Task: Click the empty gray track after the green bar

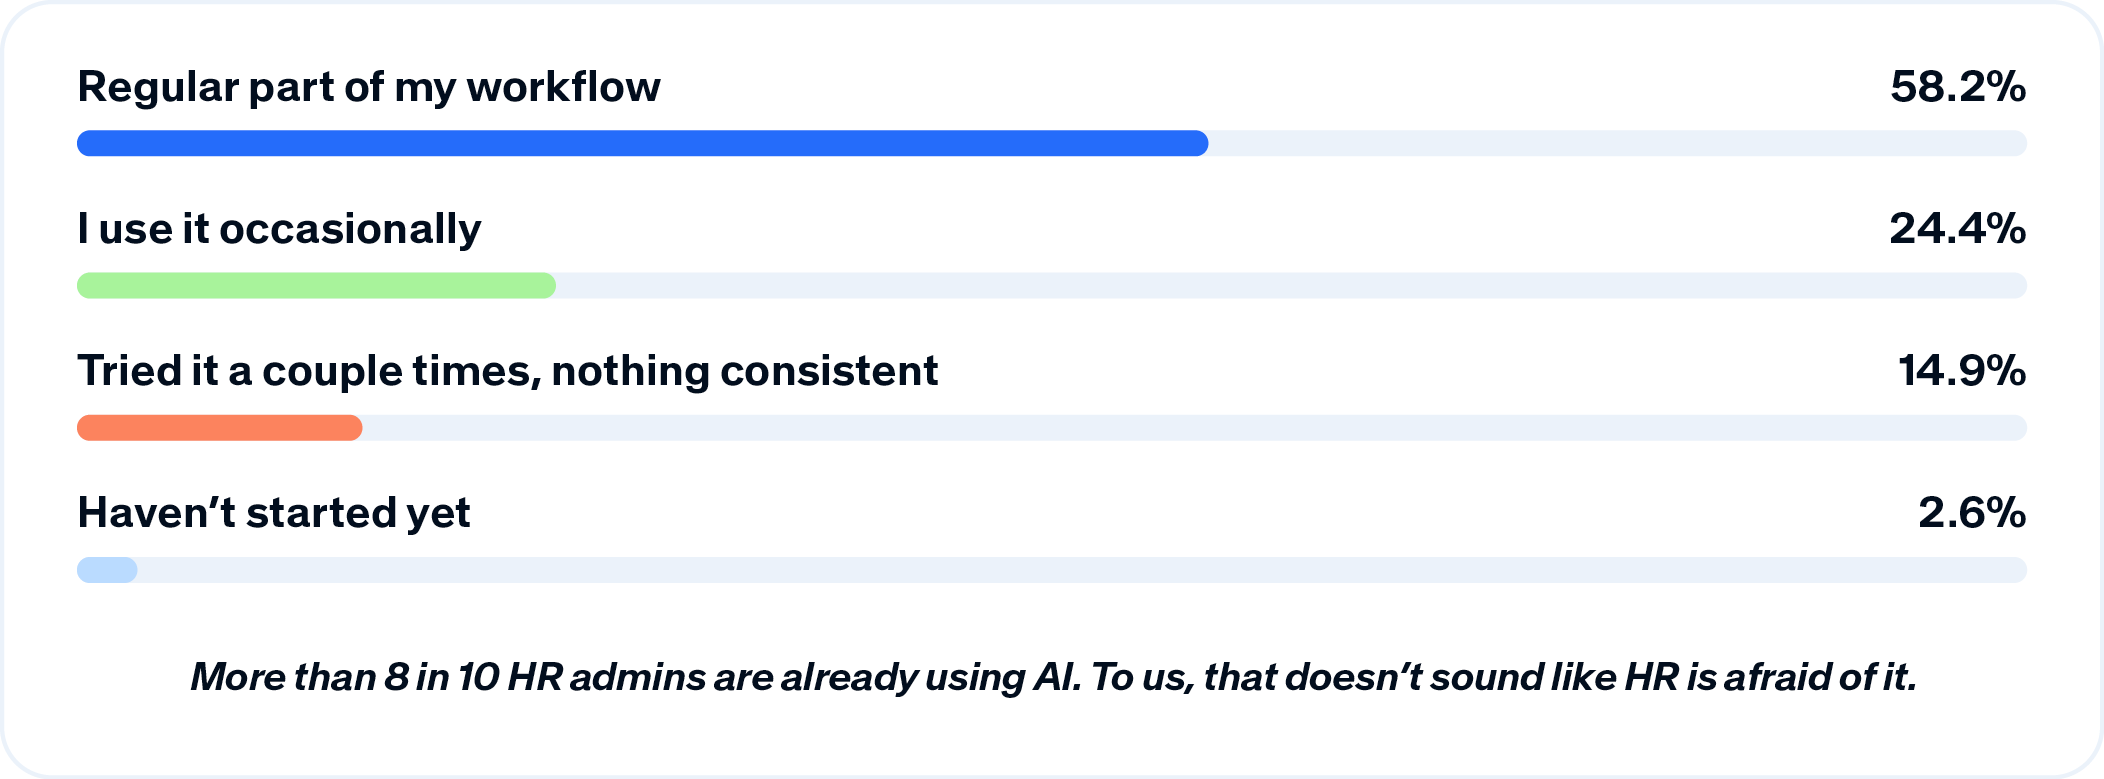Action: coord(1291,285)
